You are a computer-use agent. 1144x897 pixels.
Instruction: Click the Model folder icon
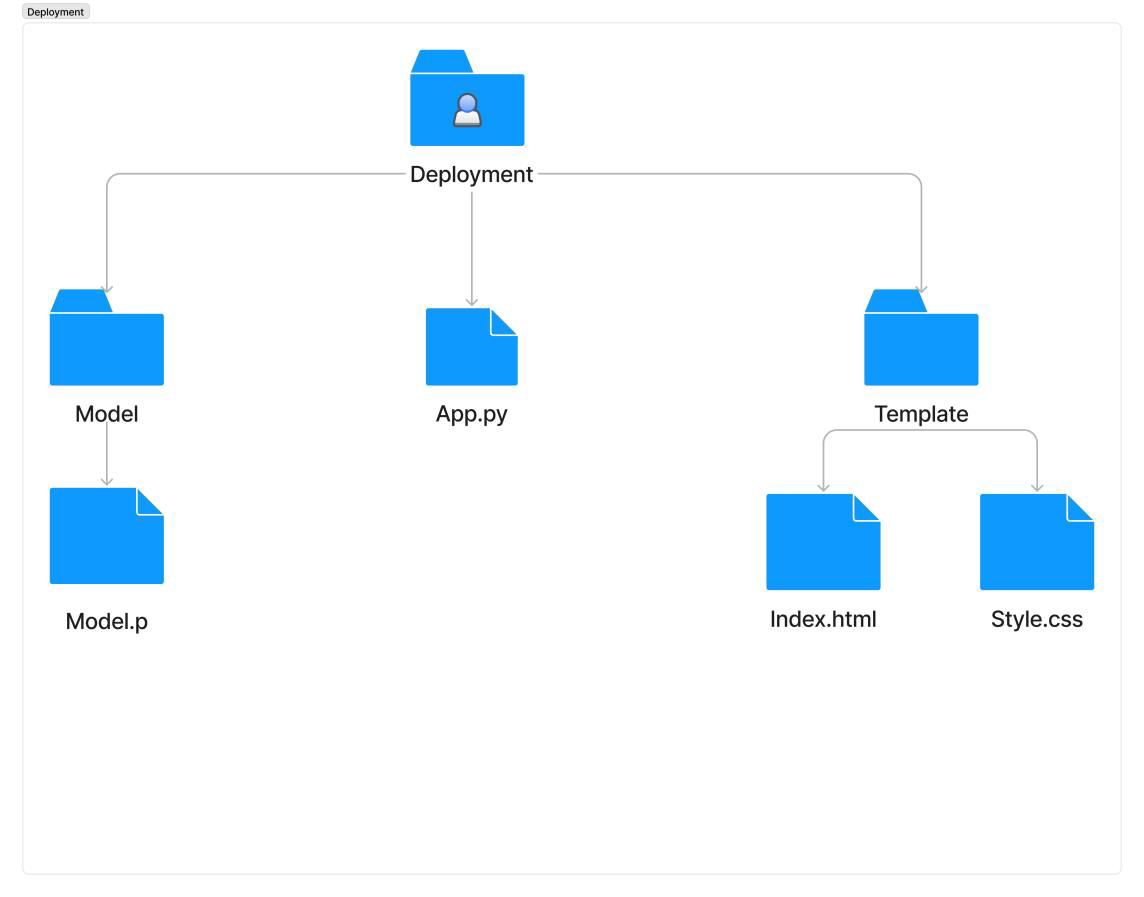click(x=107, y=337)
